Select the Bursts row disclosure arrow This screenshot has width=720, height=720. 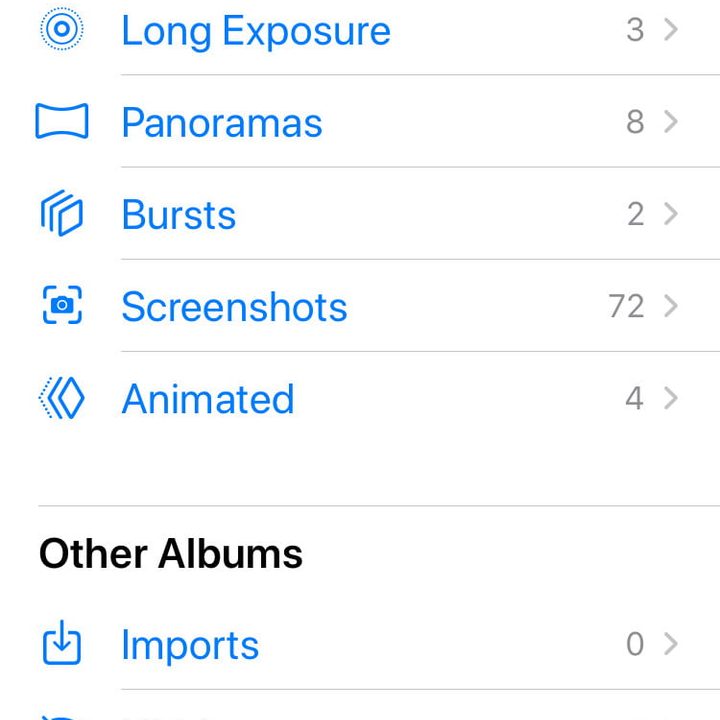671,214
